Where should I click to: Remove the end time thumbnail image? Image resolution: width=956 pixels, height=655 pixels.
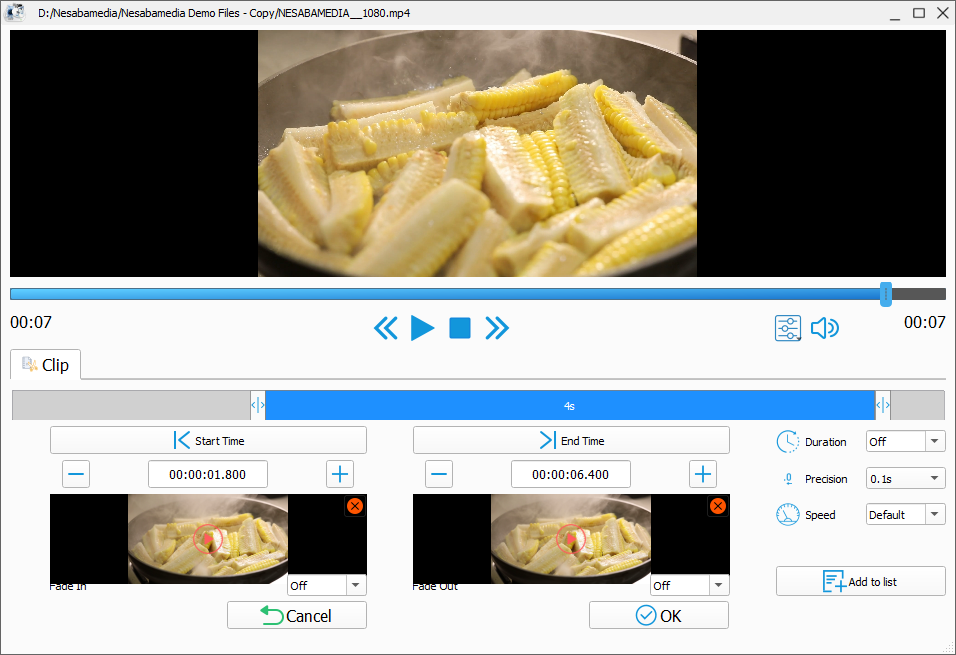(717, 507)
